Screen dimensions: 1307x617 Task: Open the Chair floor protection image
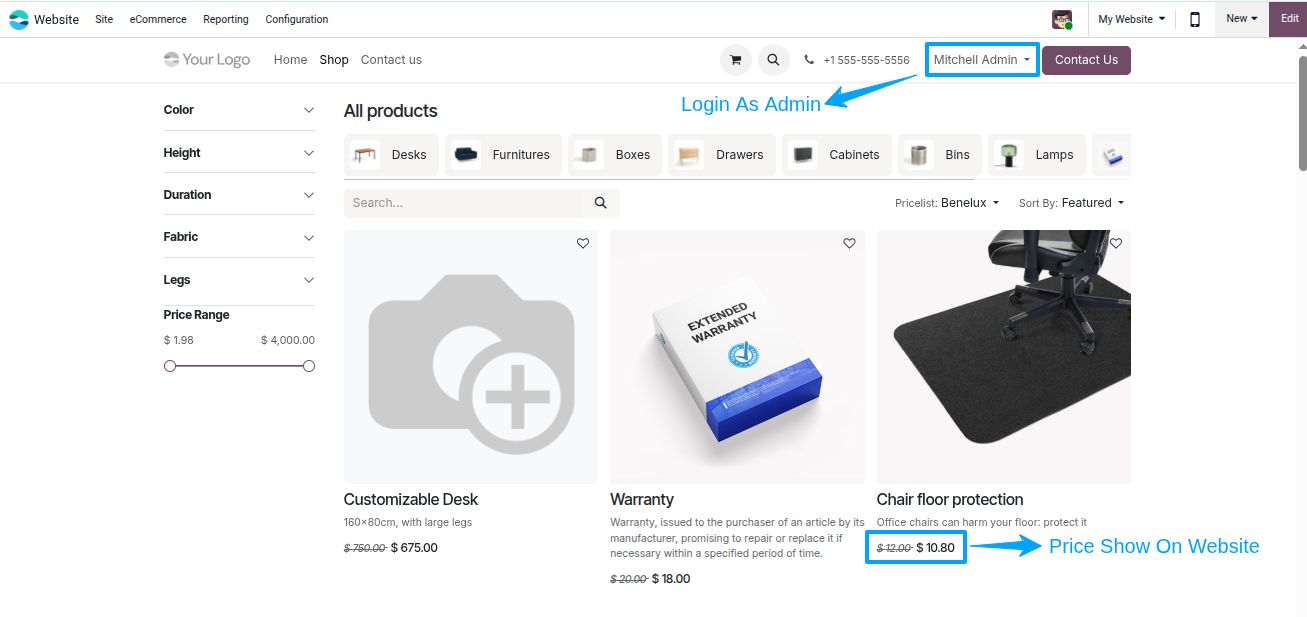pos(1004,357)
